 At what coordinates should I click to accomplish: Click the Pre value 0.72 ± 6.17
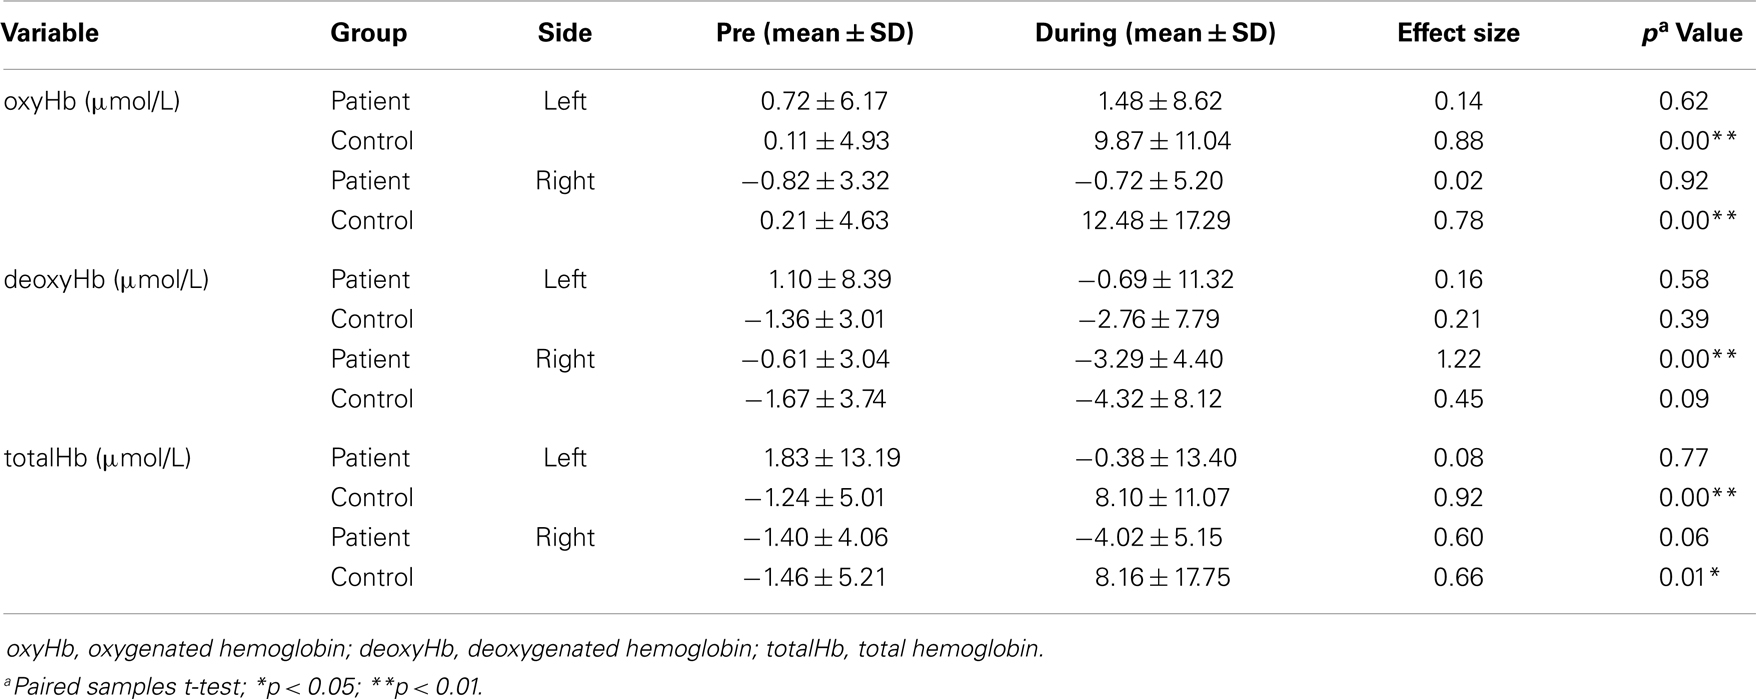pos(824,101)
